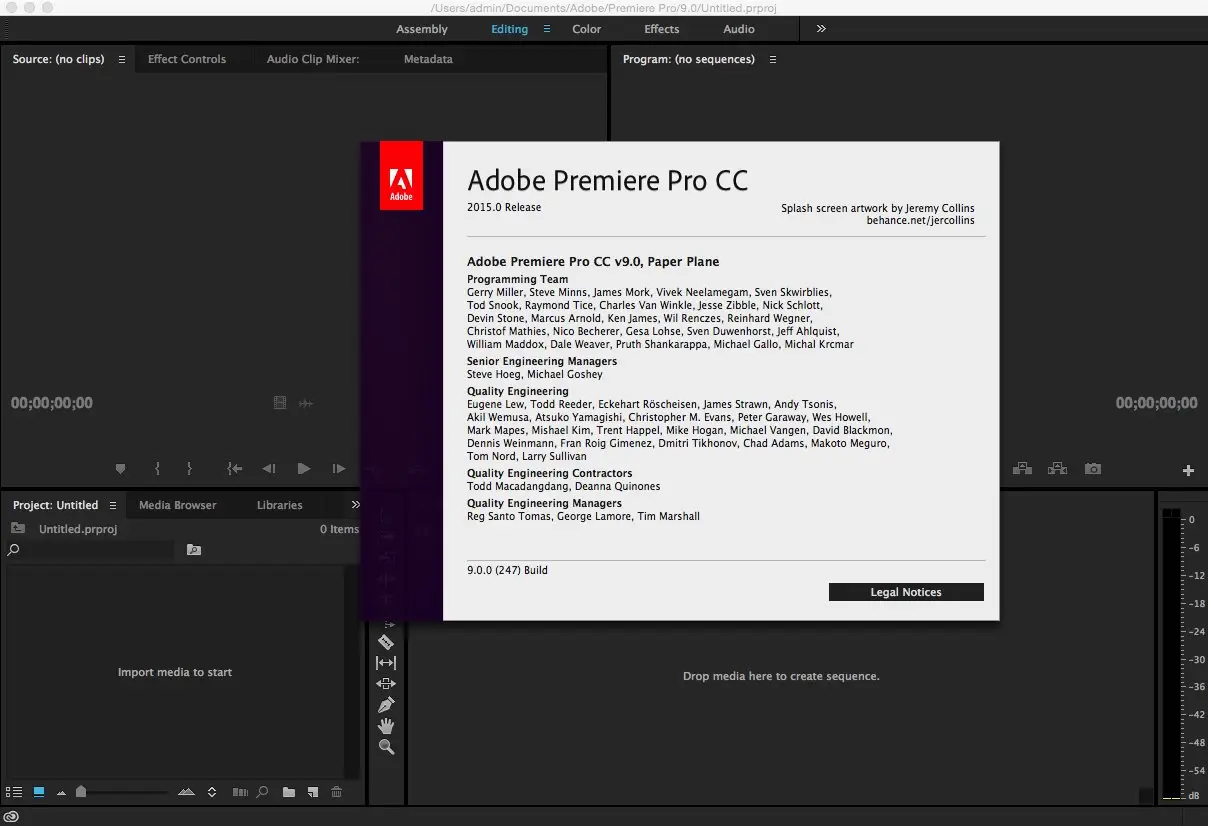Image resolution: width=1208 pixels, height=826 pixels.
Task: Select the Slide tool
Action: point(386,684)
